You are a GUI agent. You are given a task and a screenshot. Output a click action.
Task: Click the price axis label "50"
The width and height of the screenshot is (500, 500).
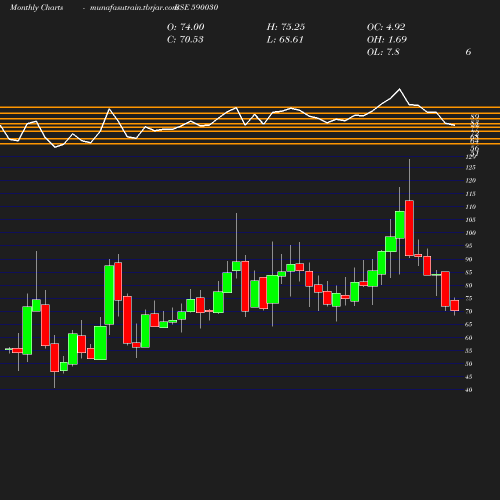click(x=469, y=364)
